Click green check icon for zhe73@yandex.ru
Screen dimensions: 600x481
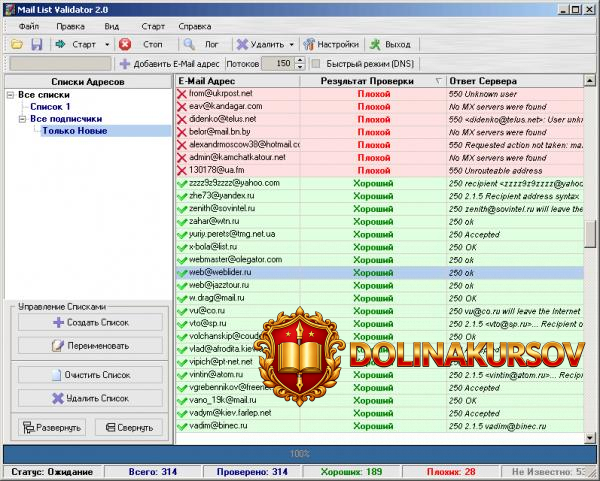[x=182, y=196]
